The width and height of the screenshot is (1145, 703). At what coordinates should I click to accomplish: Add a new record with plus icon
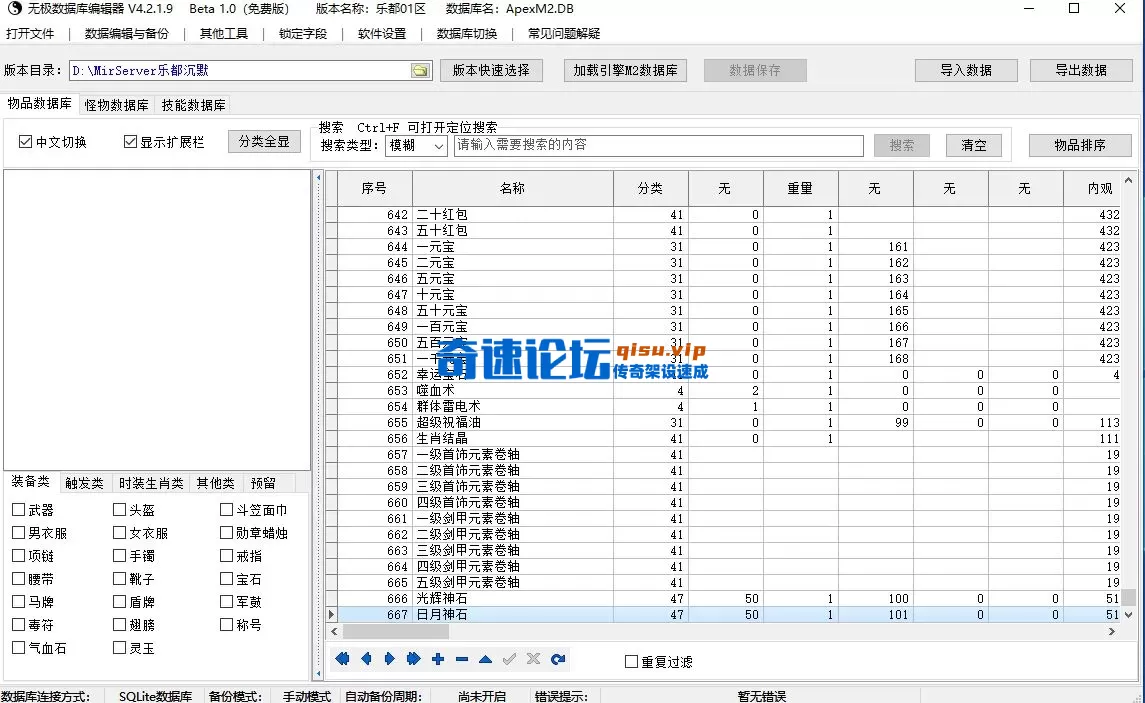[438, 659]
